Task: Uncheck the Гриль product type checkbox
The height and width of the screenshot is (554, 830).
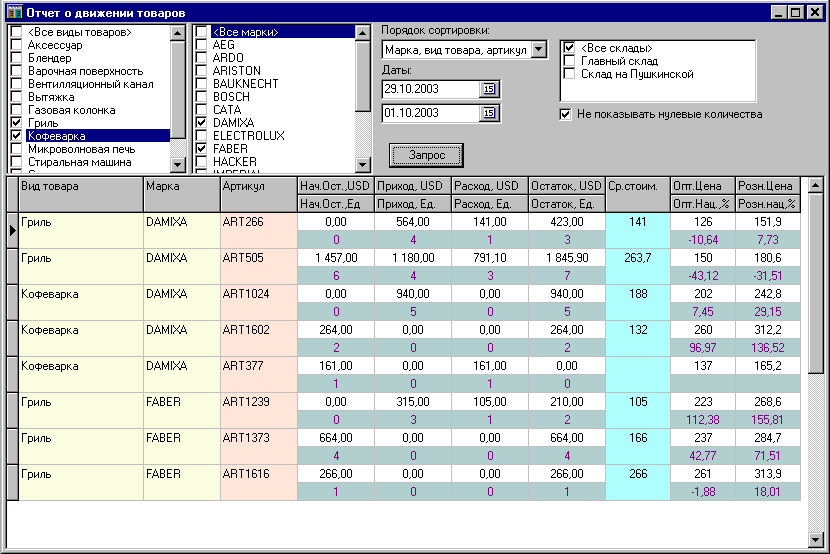Action: click(16, 123)
